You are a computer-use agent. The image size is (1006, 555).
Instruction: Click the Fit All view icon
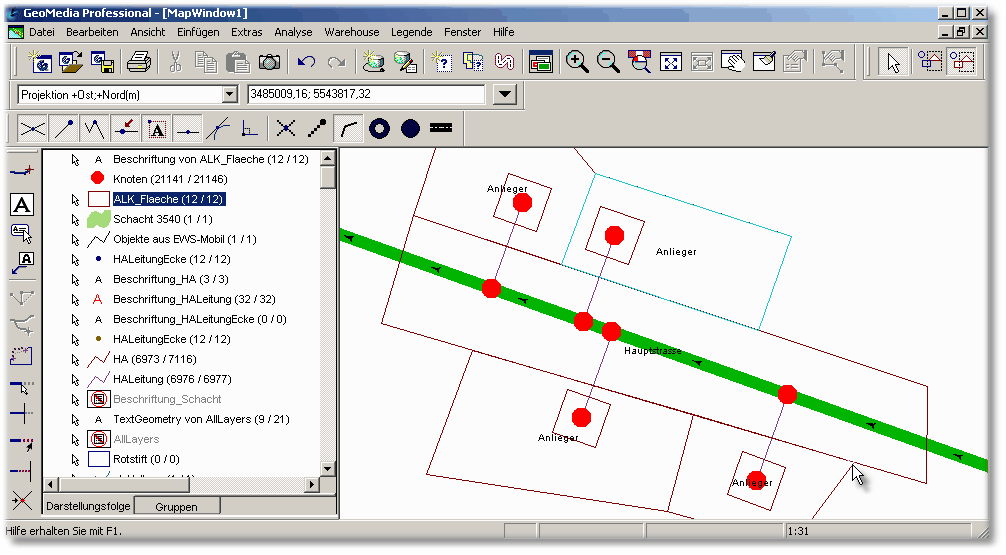pyautogui.click(x=671, y=62)
